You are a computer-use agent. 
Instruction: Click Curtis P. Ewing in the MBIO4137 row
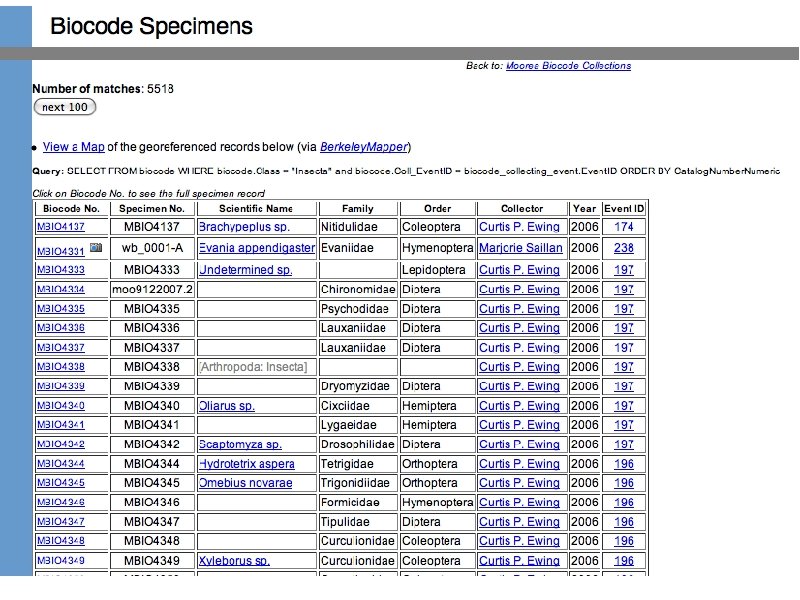(x=519, y=227)
